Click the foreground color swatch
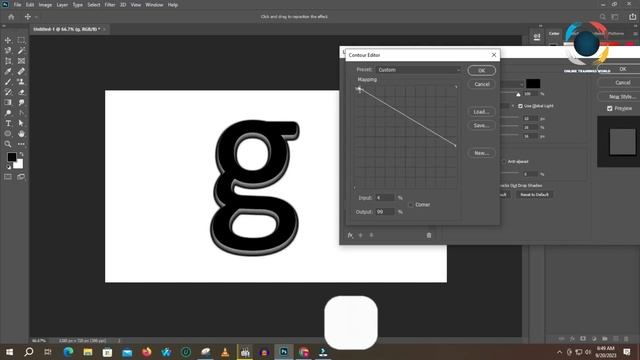Viewport: 640px width, 360px height. [11, 157]
